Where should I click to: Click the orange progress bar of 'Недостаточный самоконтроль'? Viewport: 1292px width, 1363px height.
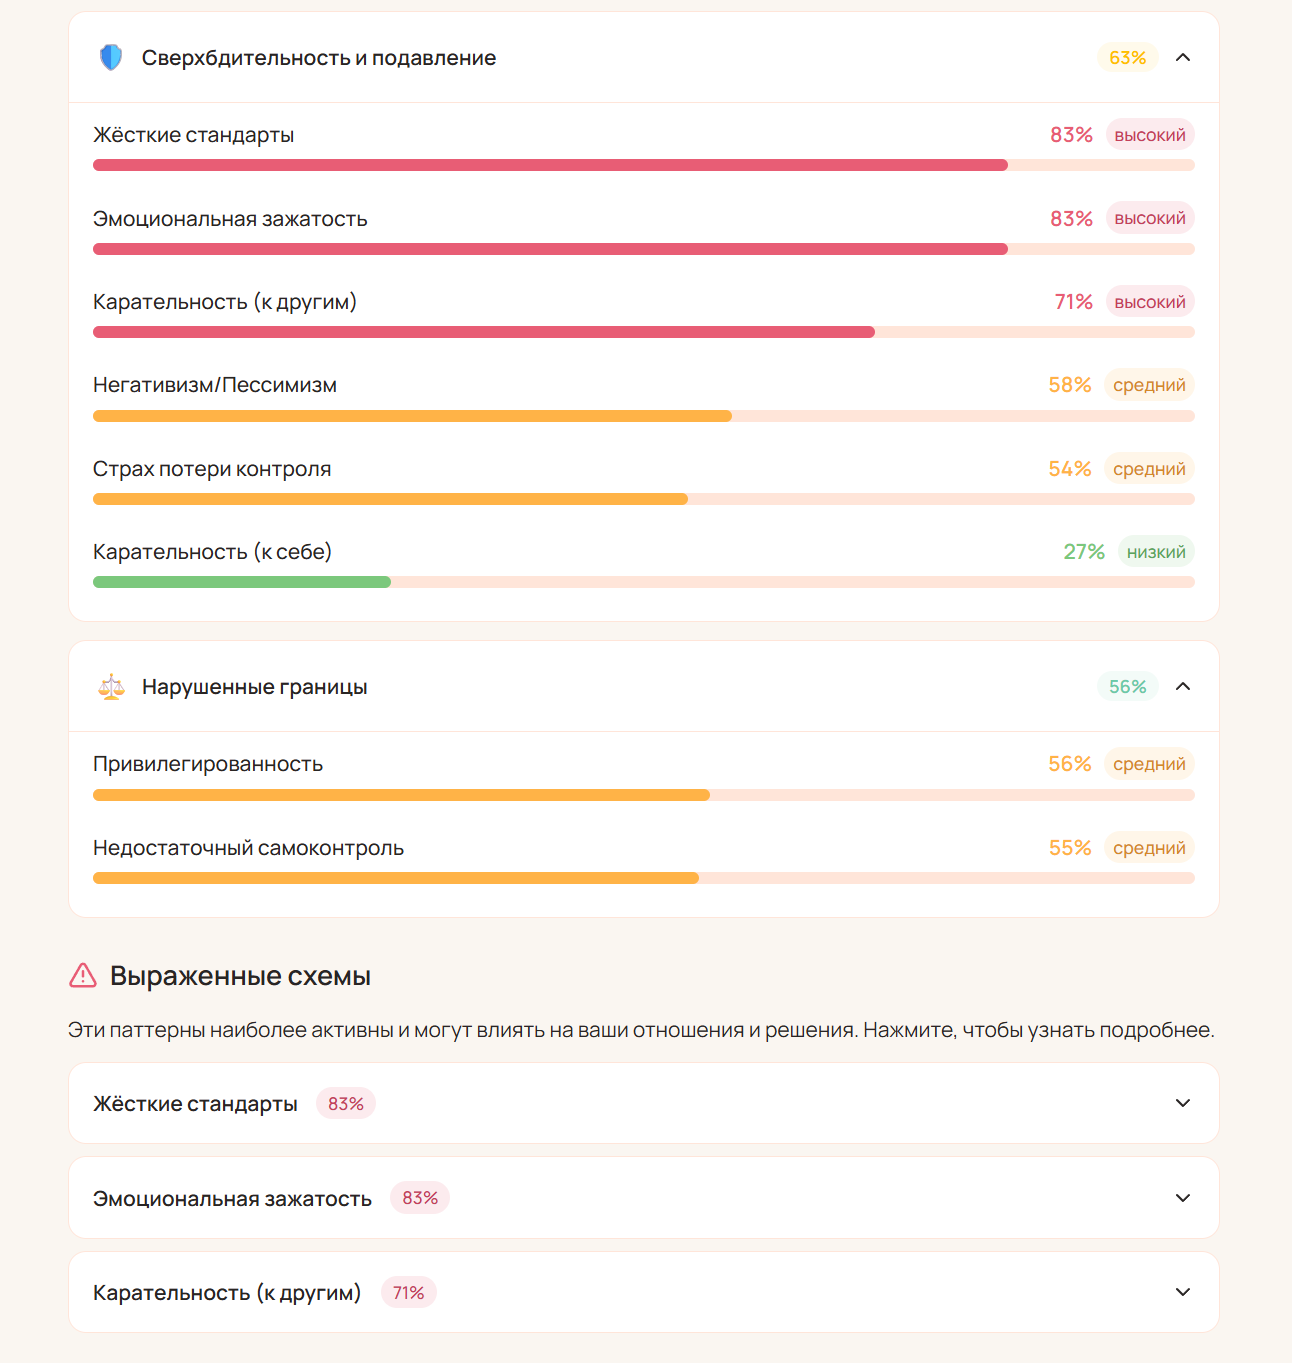click(x=396, y=877)
